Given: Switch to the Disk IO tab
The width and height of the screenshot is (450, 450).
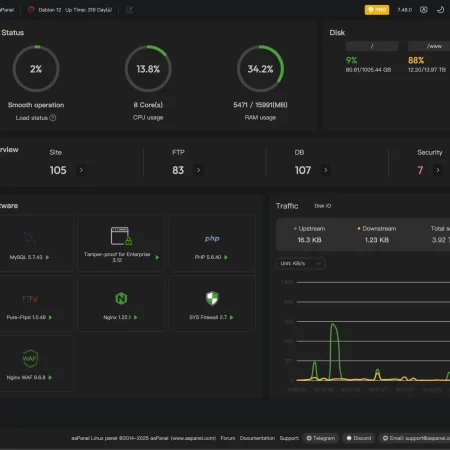Looking at the screenshot, I should coord(323,206).
